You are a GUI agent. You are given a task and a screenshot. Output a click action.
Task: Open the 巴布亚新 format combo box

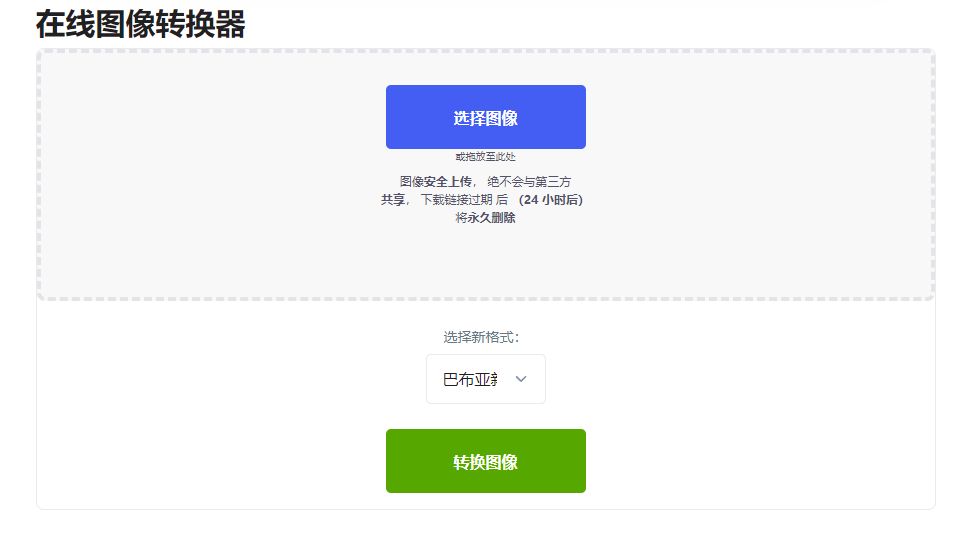point(486,379)
